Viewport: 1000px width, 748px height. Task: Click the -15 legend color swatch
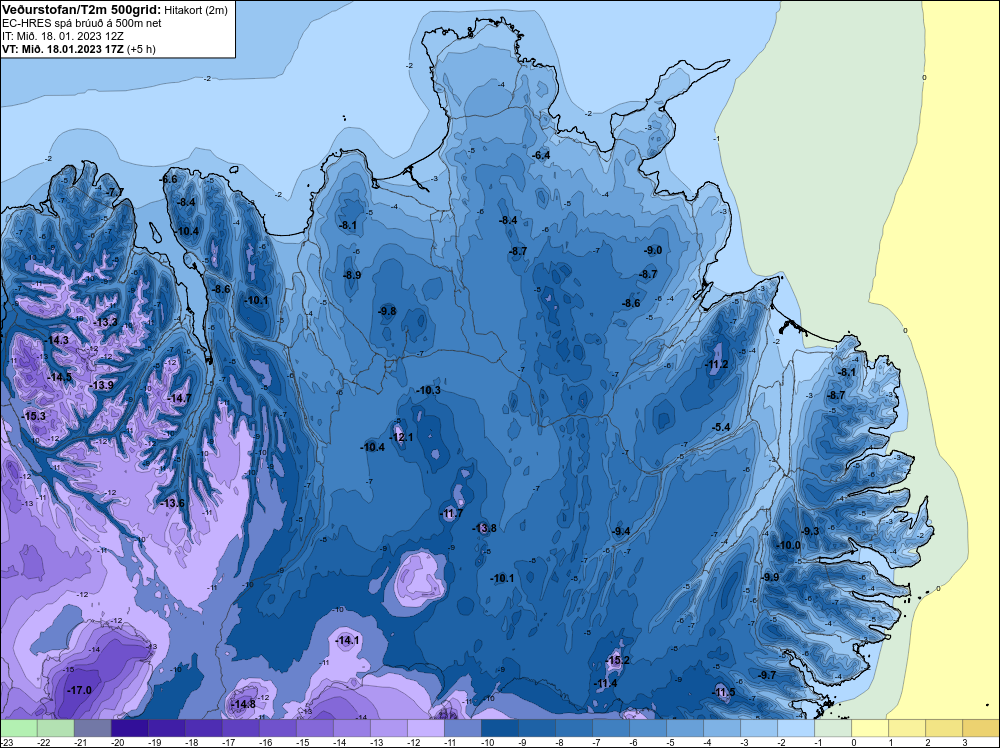click(314, 728)
